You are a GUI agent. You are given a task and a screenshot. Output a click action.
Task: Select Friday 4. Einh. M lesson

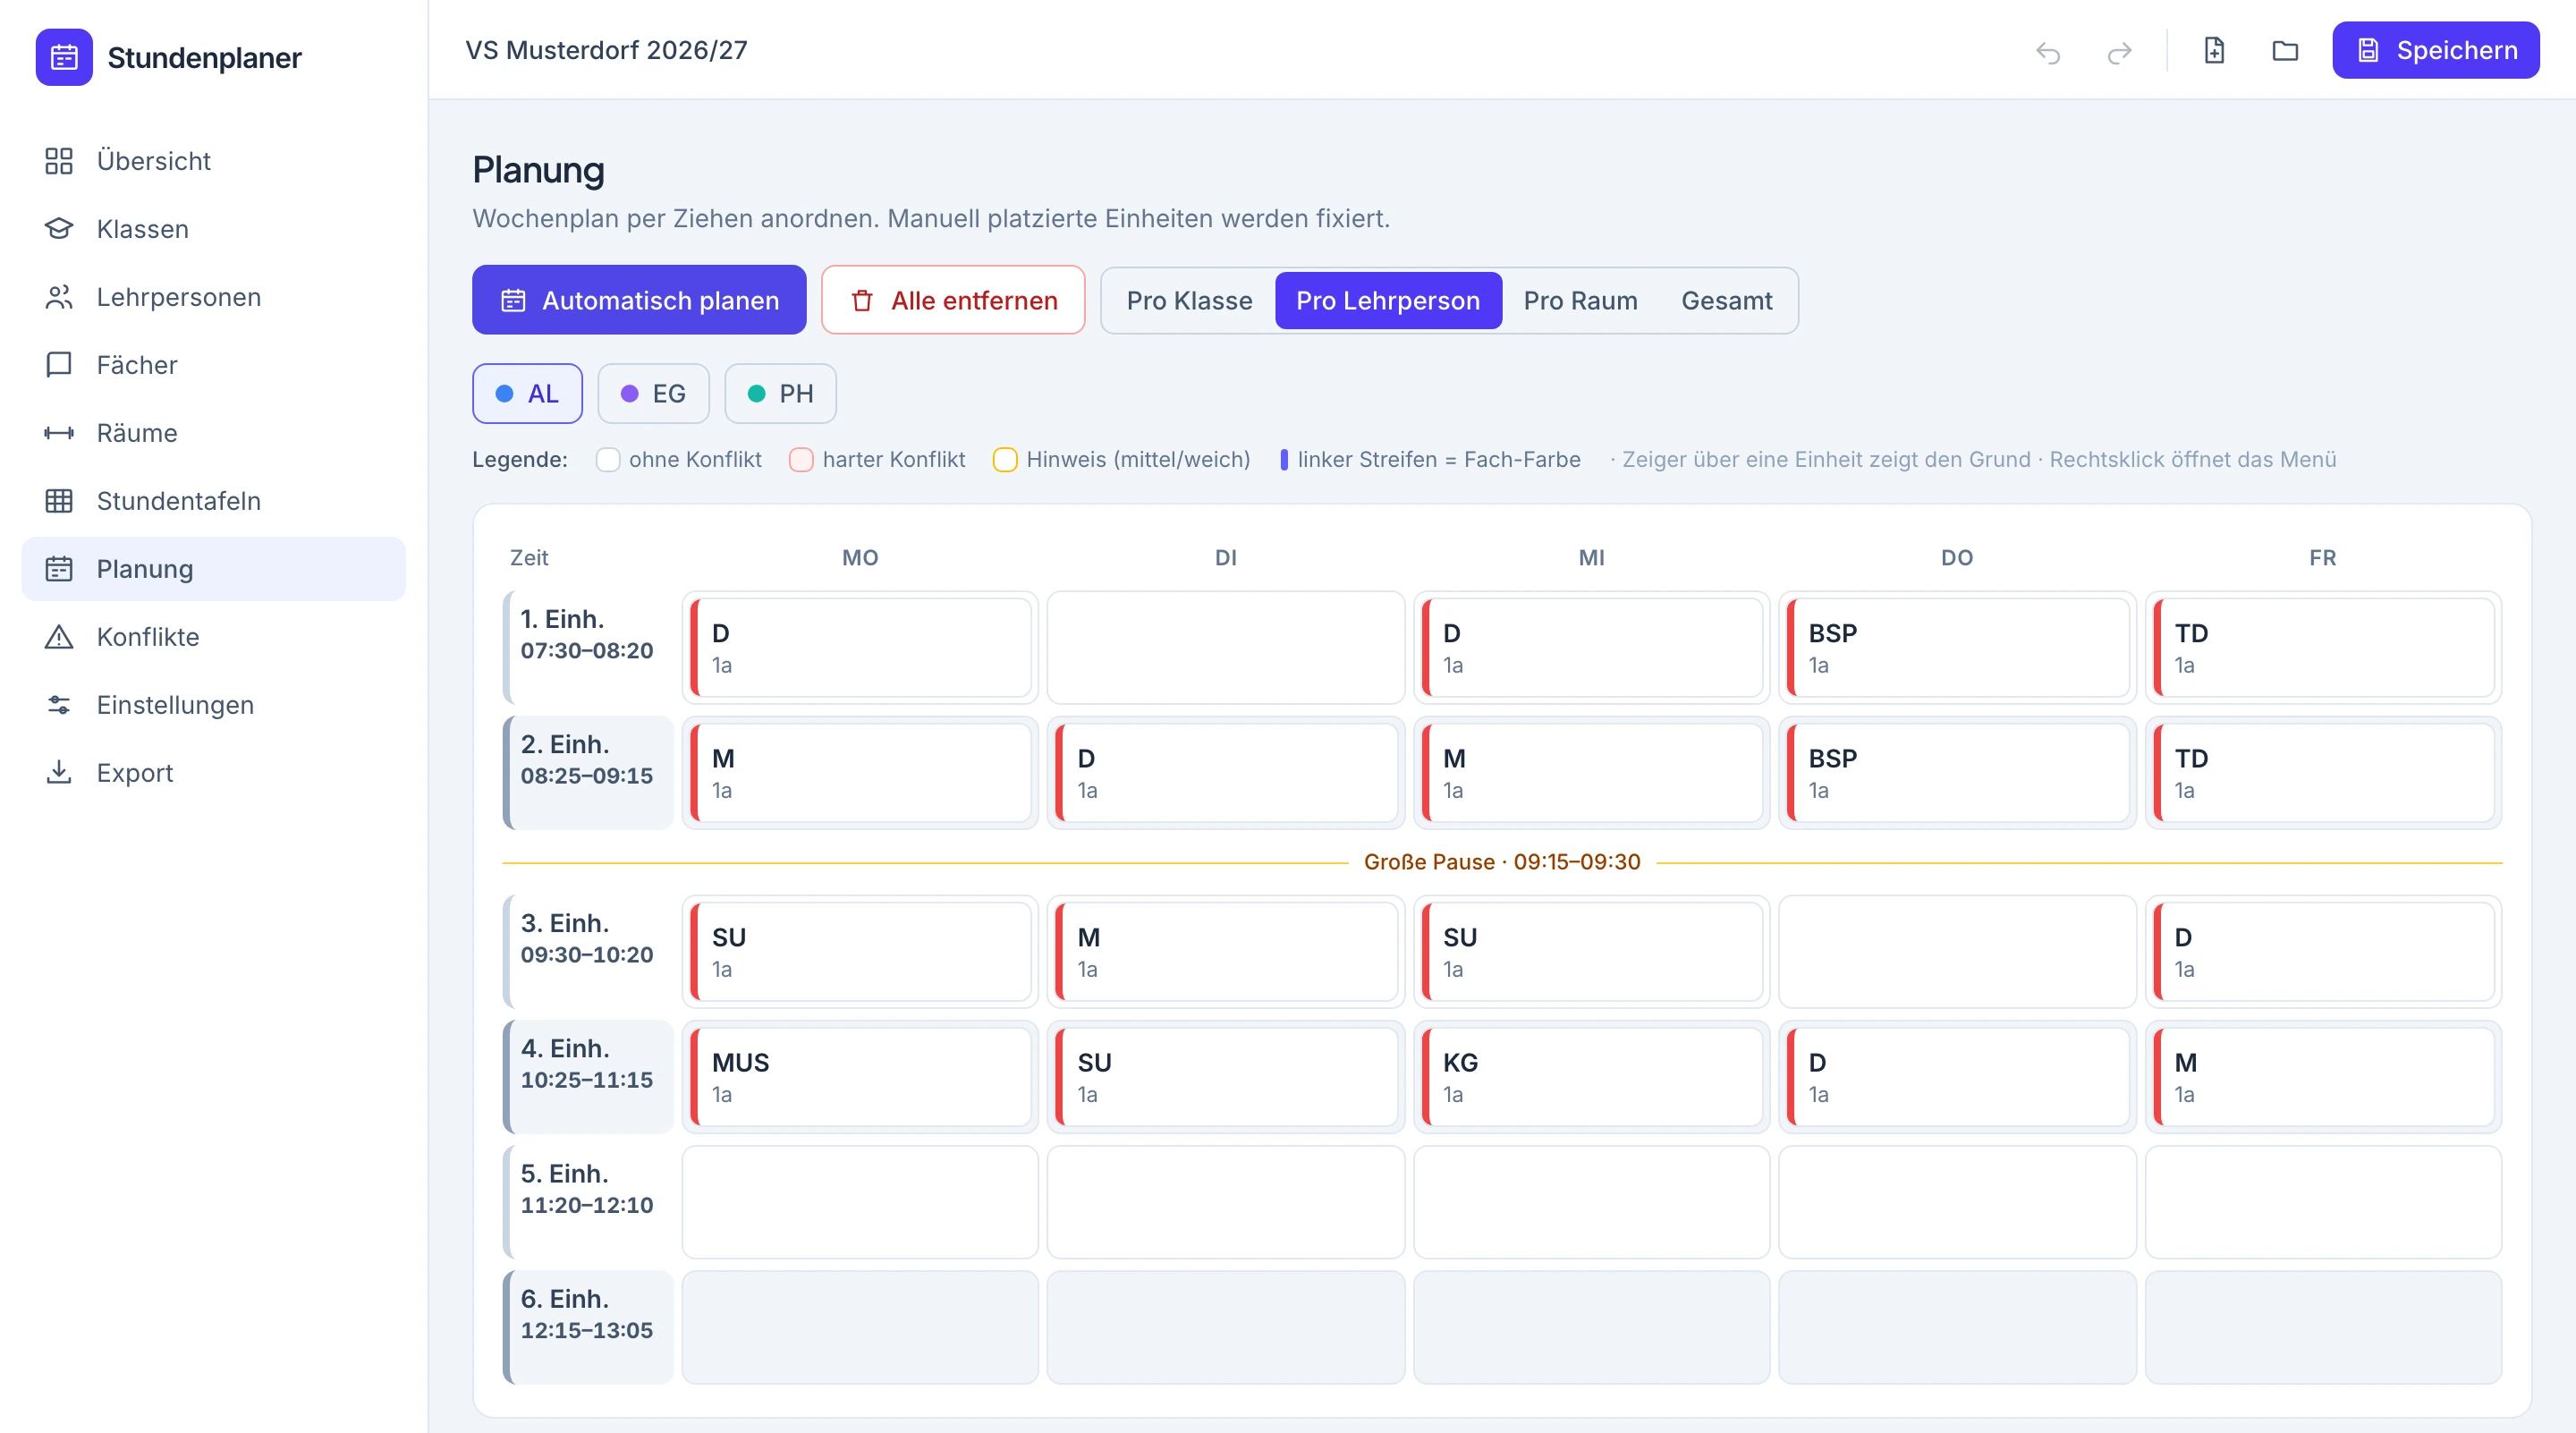pyautogui.click(x=2323, y=1077)
